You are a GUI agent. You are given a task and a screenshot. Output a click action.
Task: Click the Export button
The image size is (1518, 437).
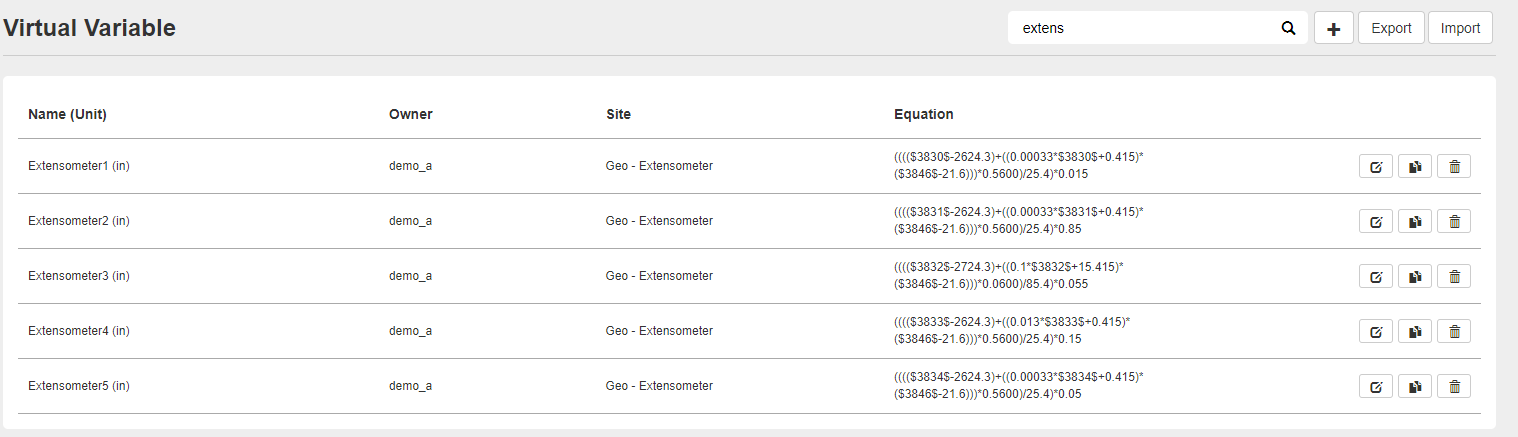(1391, 28)
